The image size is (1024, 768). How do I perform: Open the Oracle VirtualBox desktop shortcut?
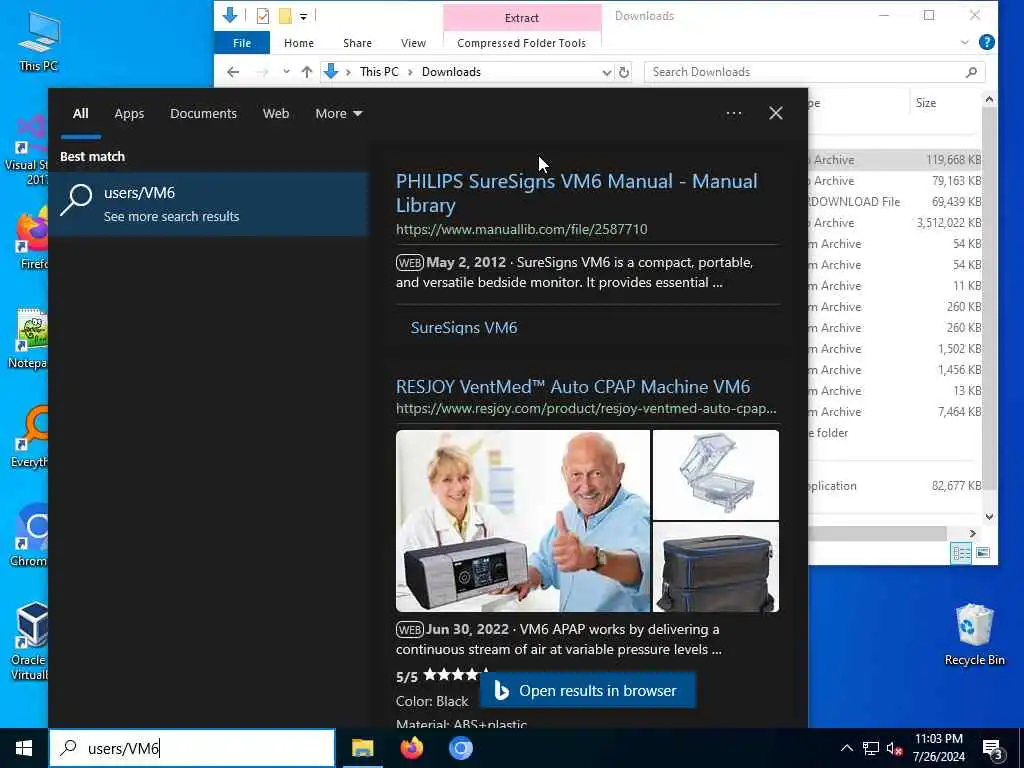[x=29, y=640]
